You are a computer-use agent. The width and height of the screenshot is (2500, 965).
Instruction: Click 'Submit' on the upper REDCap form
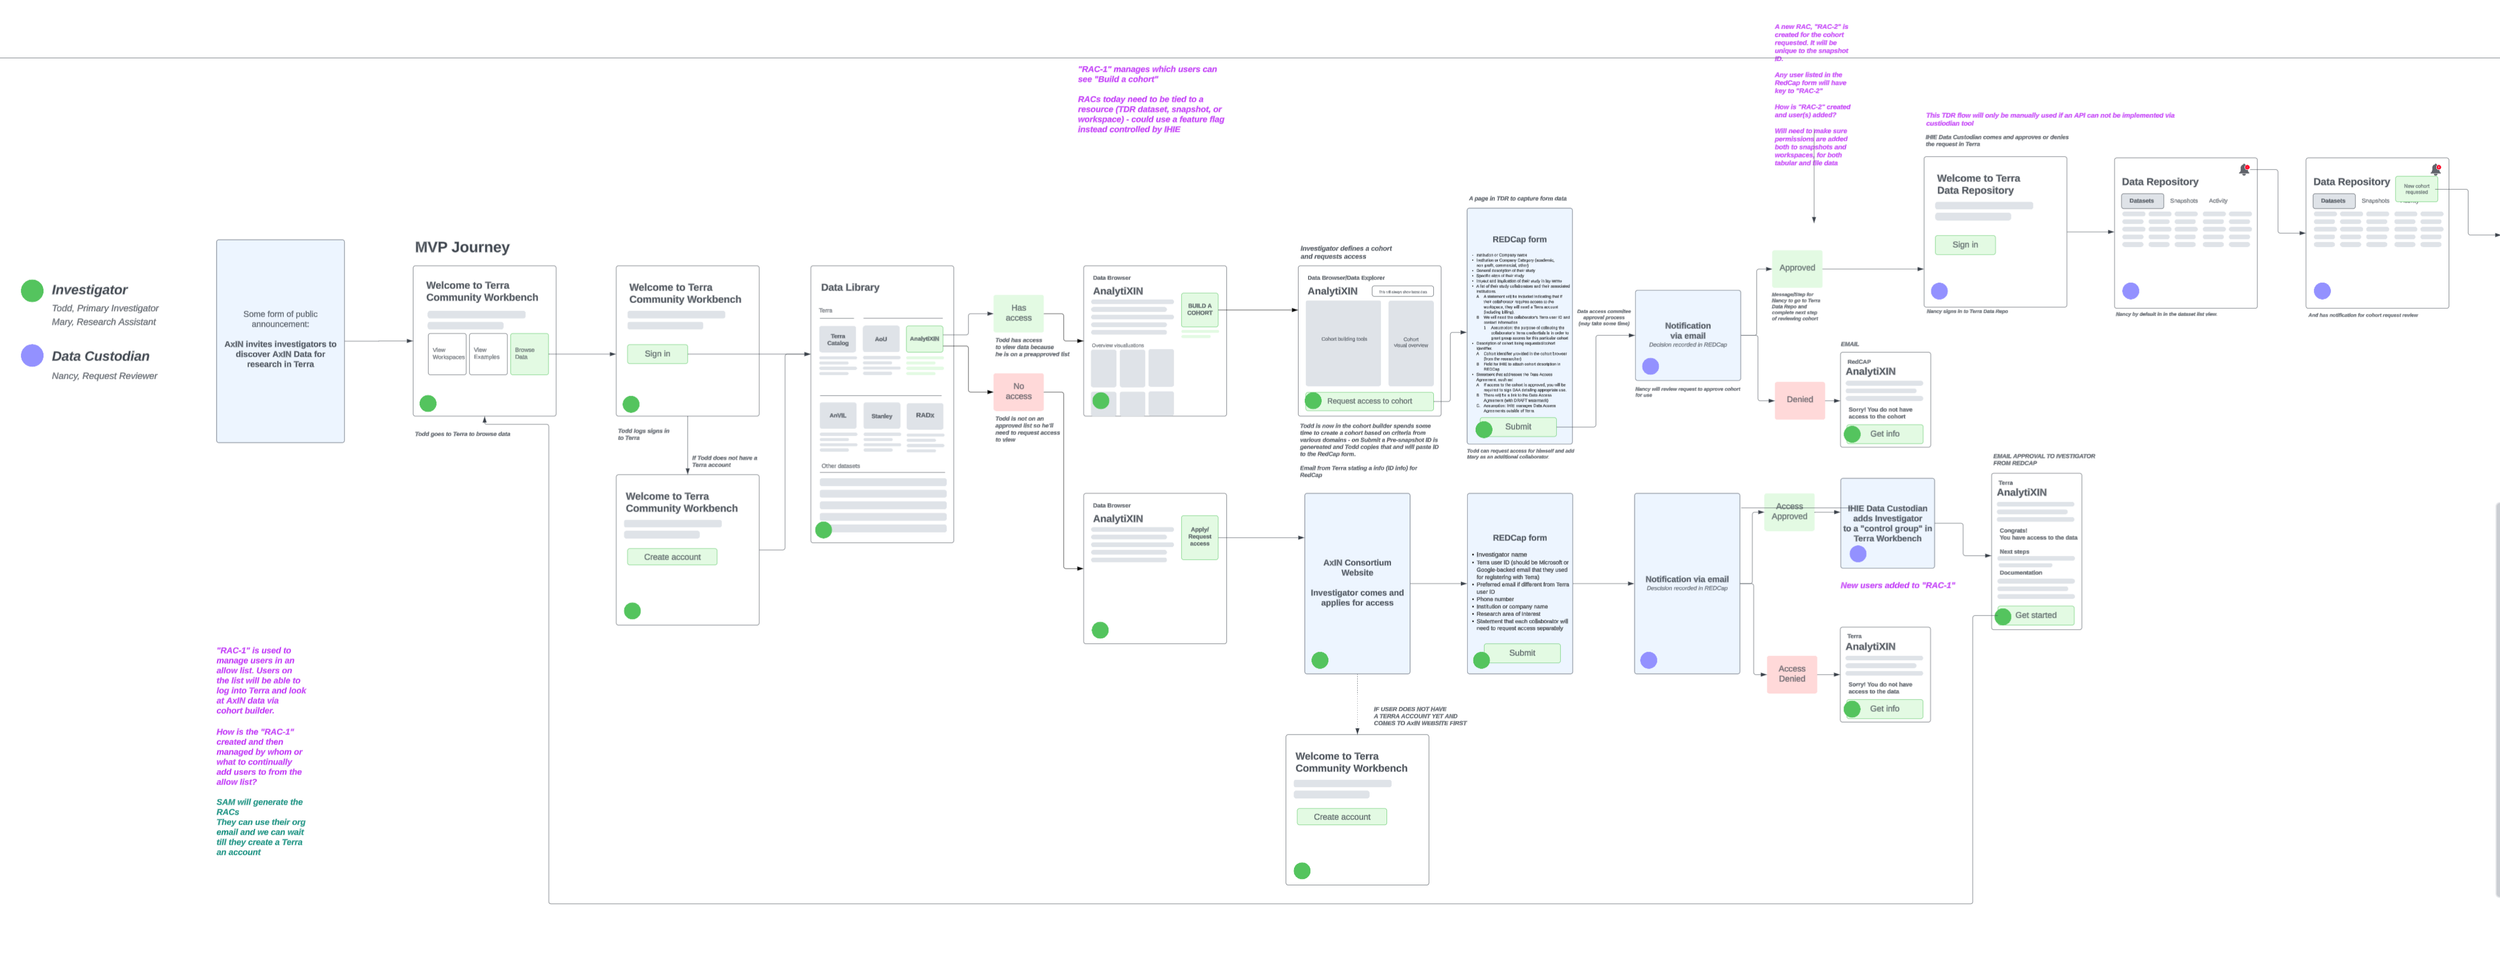(1517, 427)
